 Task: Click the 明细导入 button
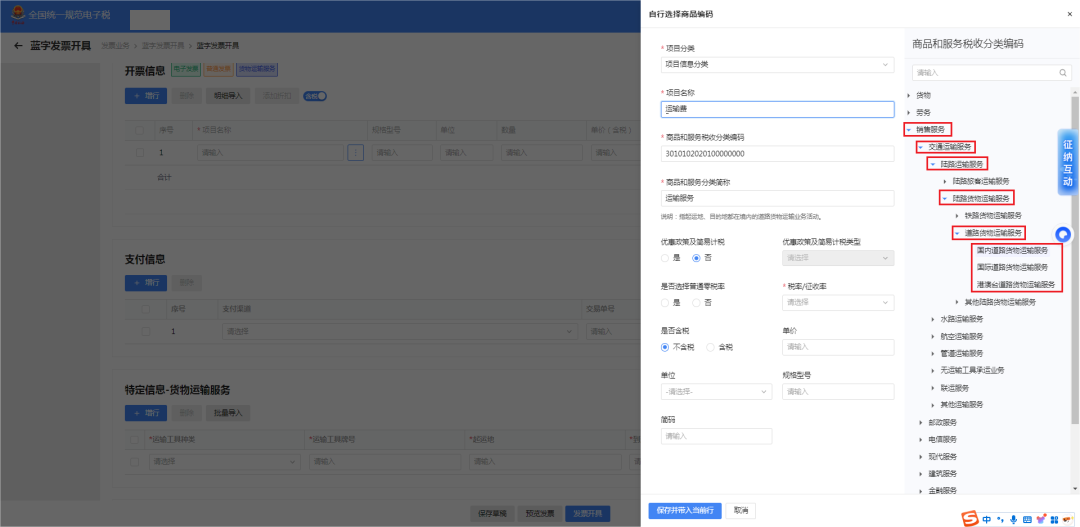pyautogui.click(x=228, y=96)
